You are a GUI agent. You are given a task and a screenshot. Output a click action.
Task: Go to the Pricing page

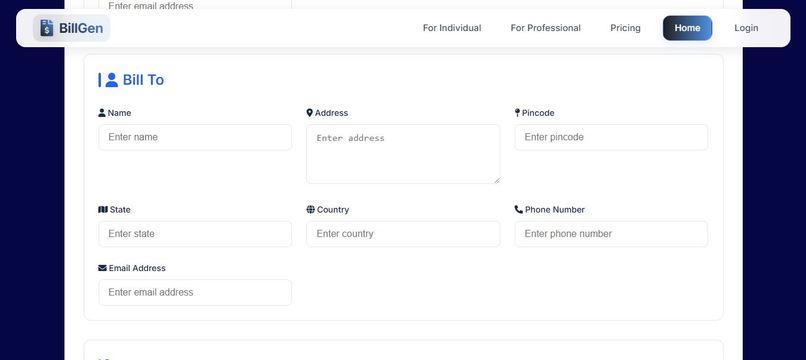tap(625, 28)
